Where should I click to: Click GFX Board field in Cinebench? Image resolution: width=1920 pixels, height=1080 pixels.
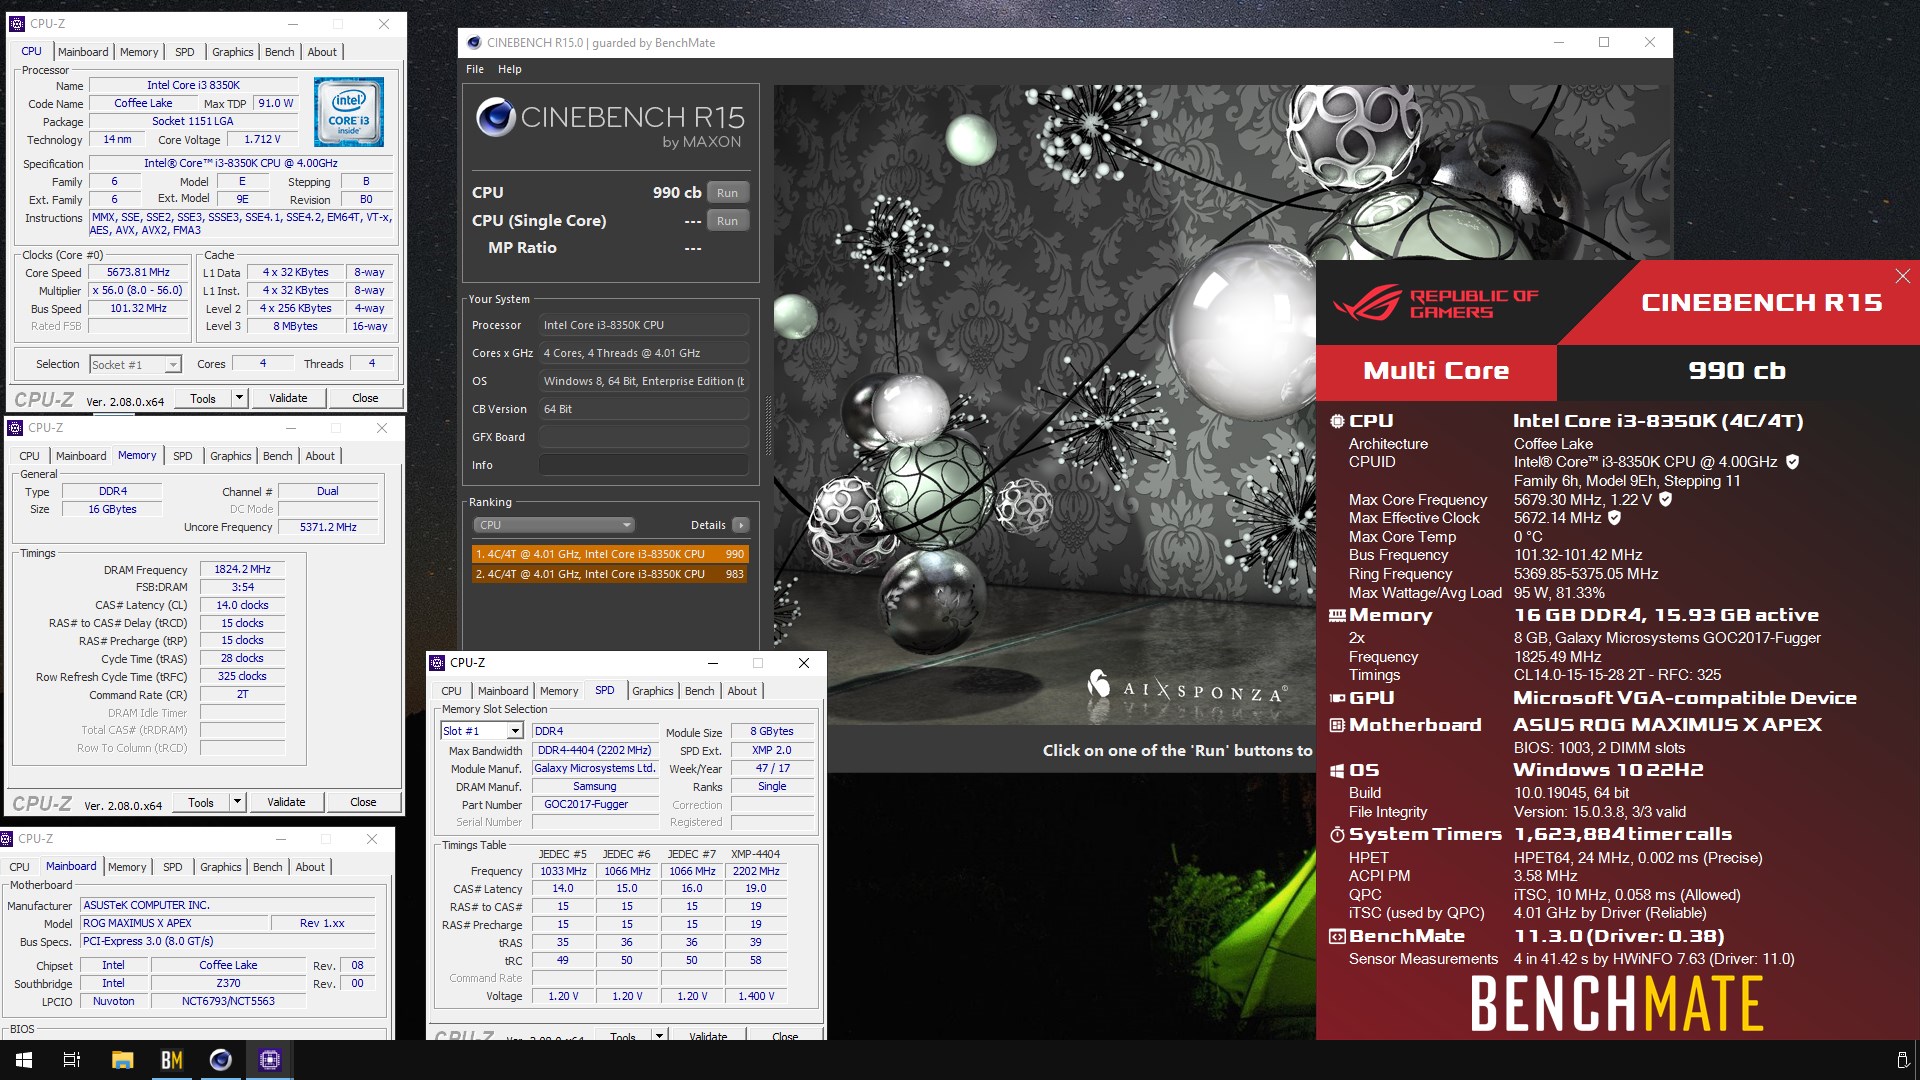click(644, 437)
